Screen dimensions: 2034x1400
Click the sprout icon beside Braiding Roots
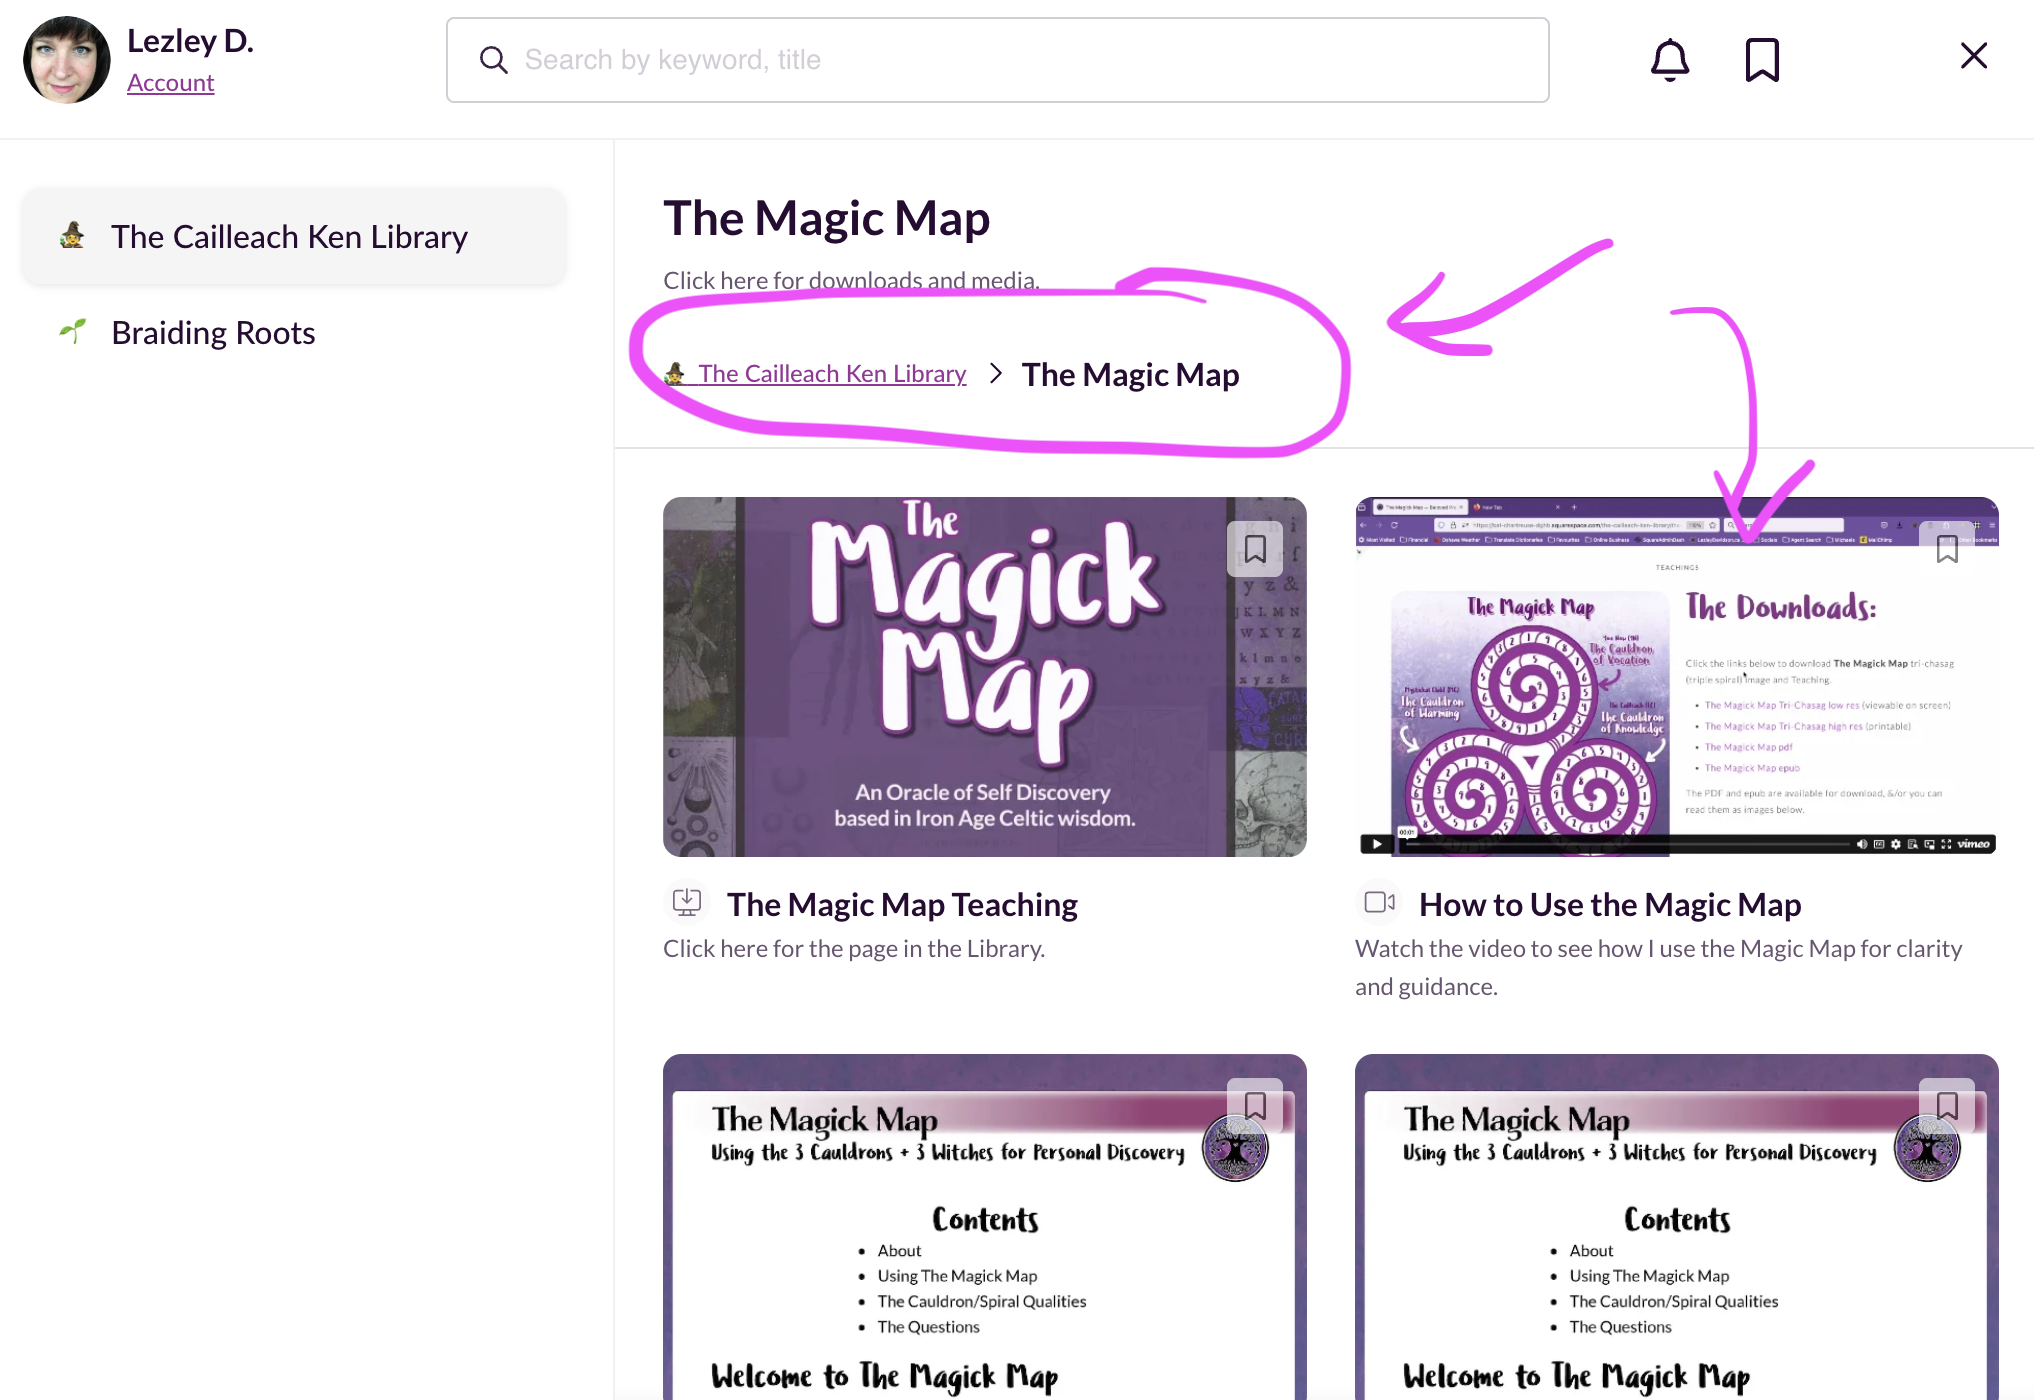pos(72,331)
